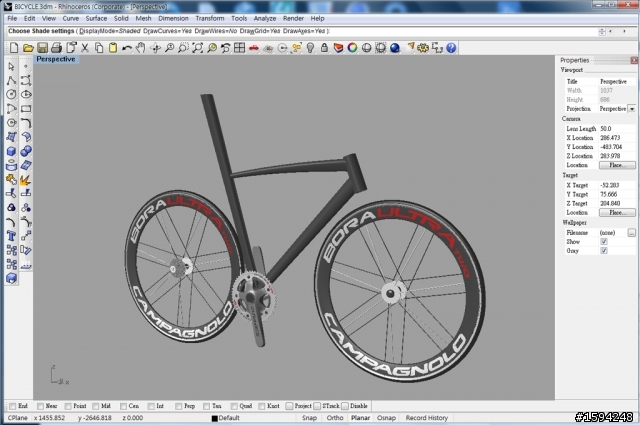
Task: Click the Place button for camera location
Action: point(616,164)
